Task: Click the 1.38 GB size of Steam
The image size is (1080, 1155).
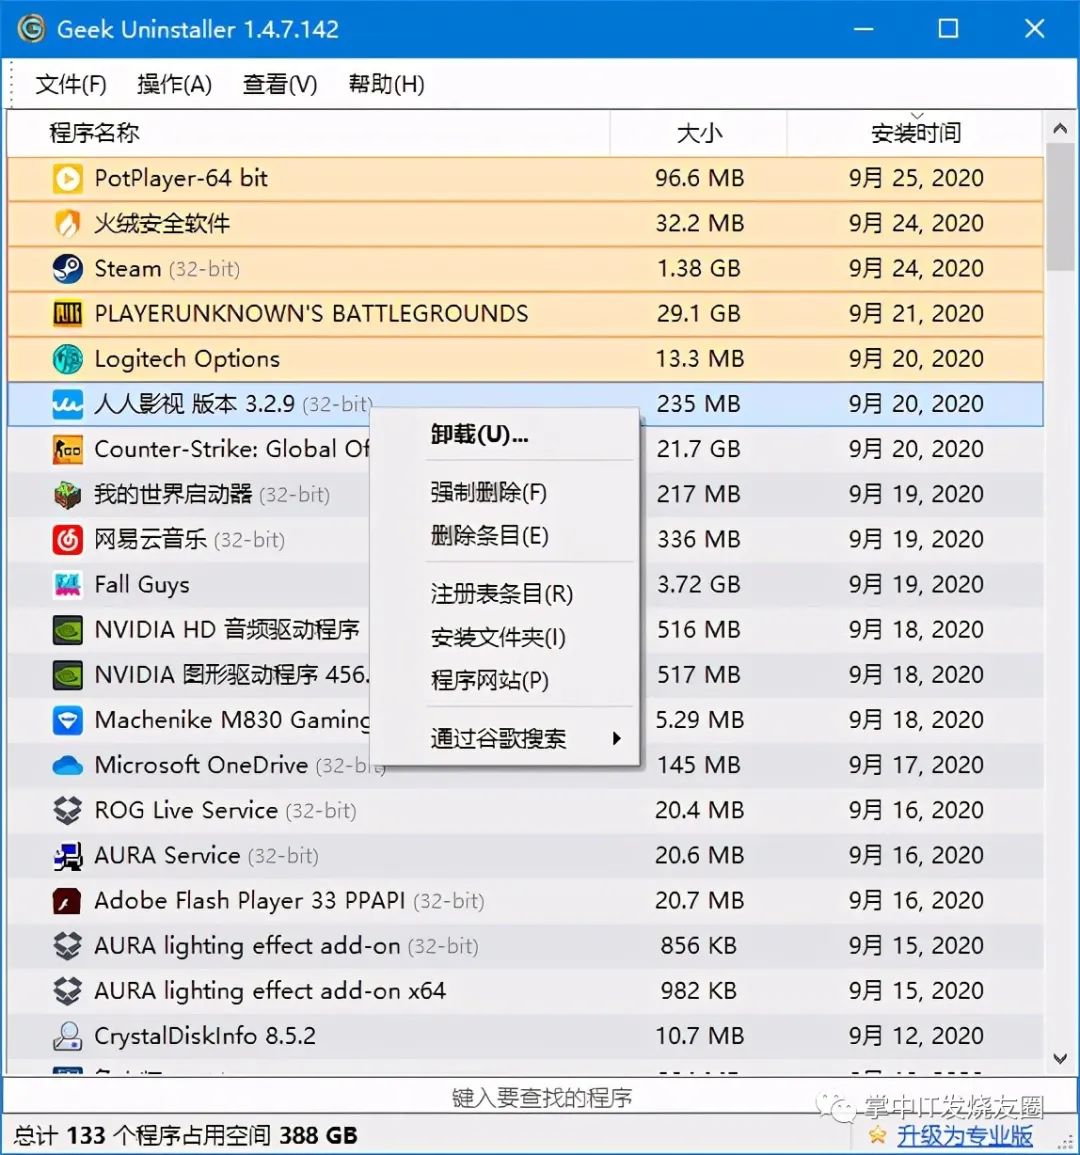Action: tap(698, 269)
